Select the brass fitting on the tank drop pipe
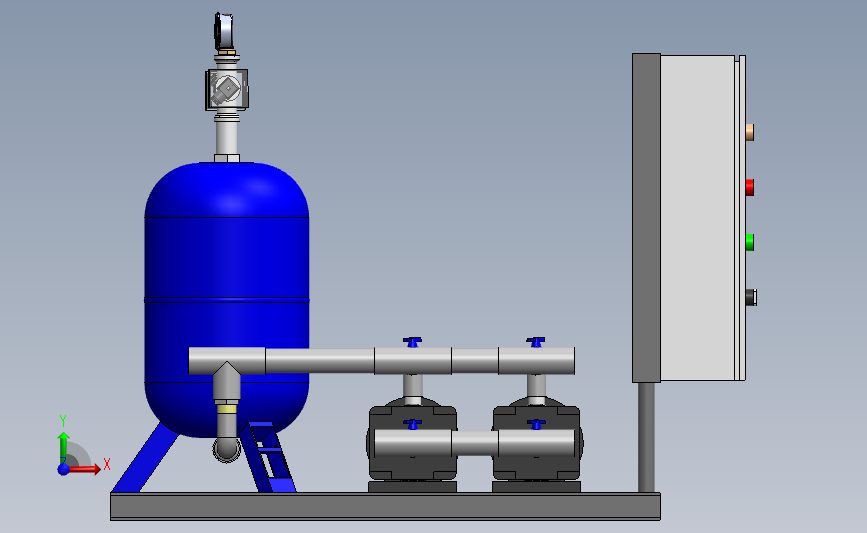The height and width of the screenshot is (533, 867). (227, 409)
